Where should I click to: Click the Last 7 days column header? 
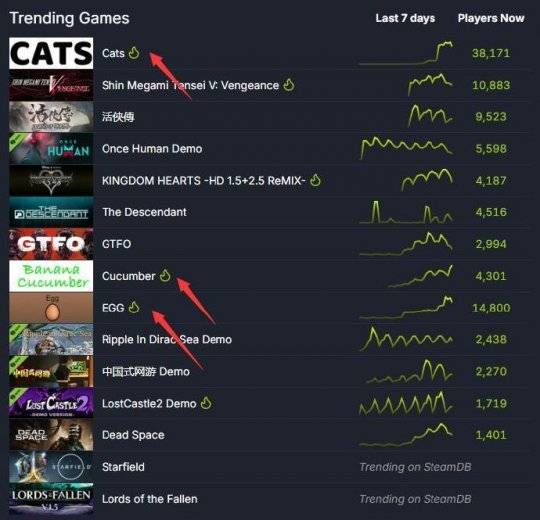[x=405, y=18]
